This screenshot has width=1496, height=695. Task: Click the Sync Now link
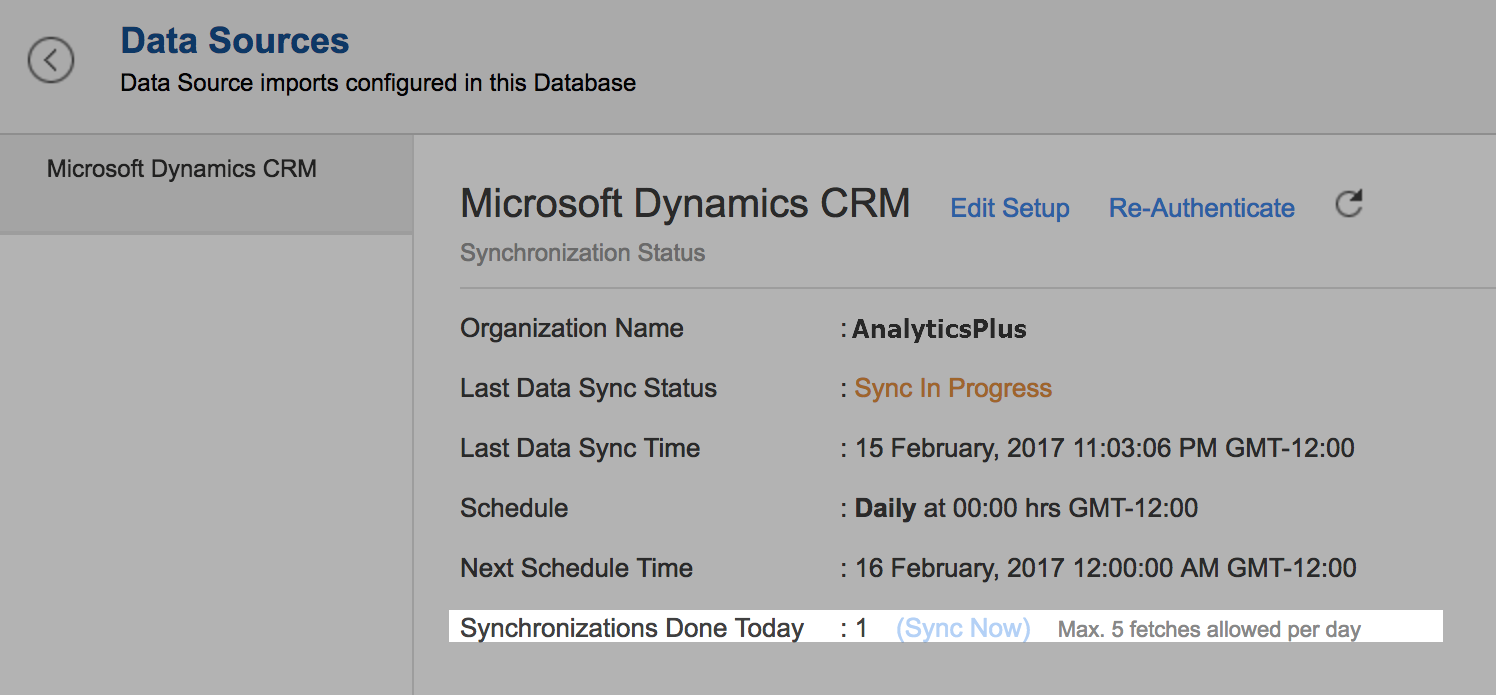(963, 628)
